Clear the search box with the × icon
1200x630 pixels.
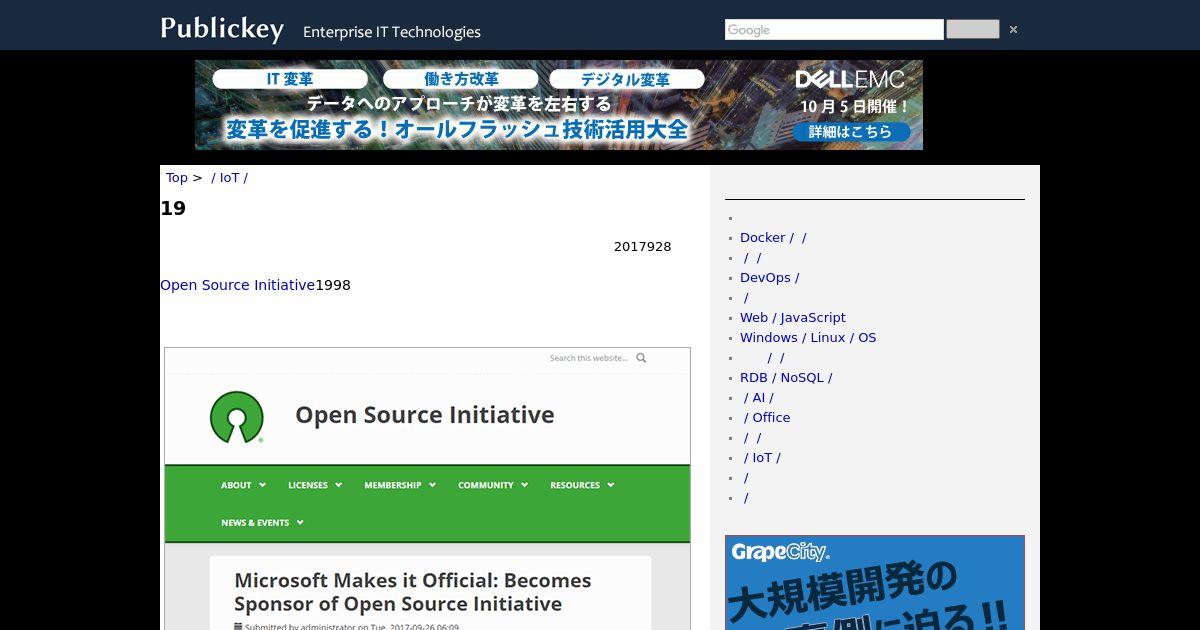point(1013,30)
